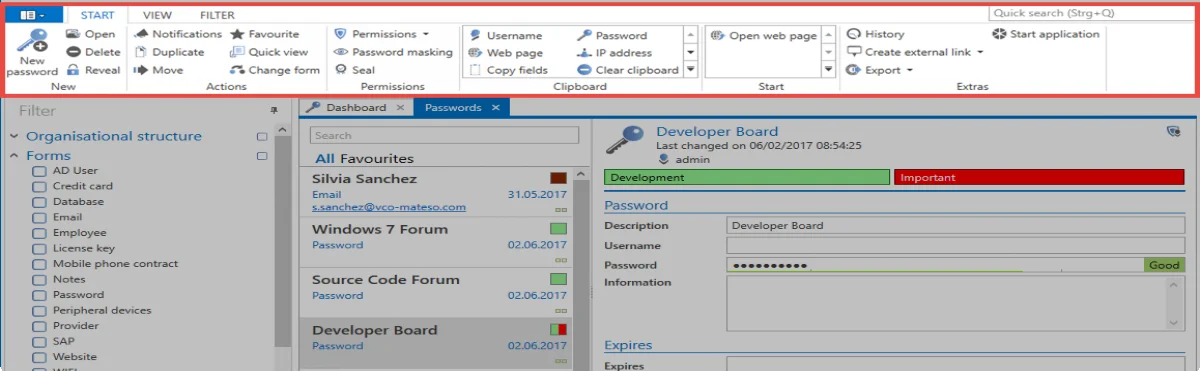Mark entry with Favourite star icon

[236, 34]
